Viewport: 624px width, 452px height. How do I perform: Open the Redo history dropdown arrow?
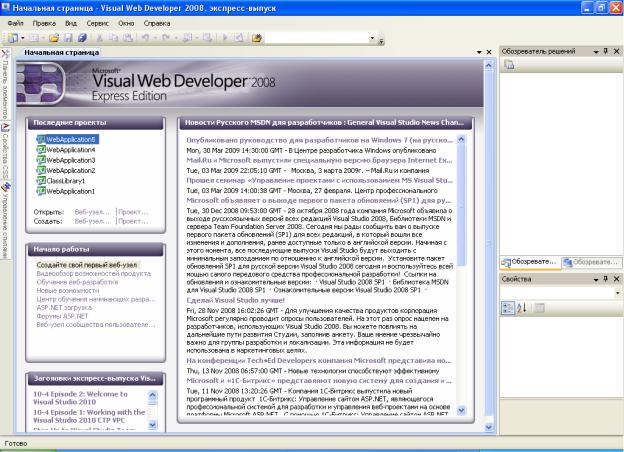pos(176,38)
